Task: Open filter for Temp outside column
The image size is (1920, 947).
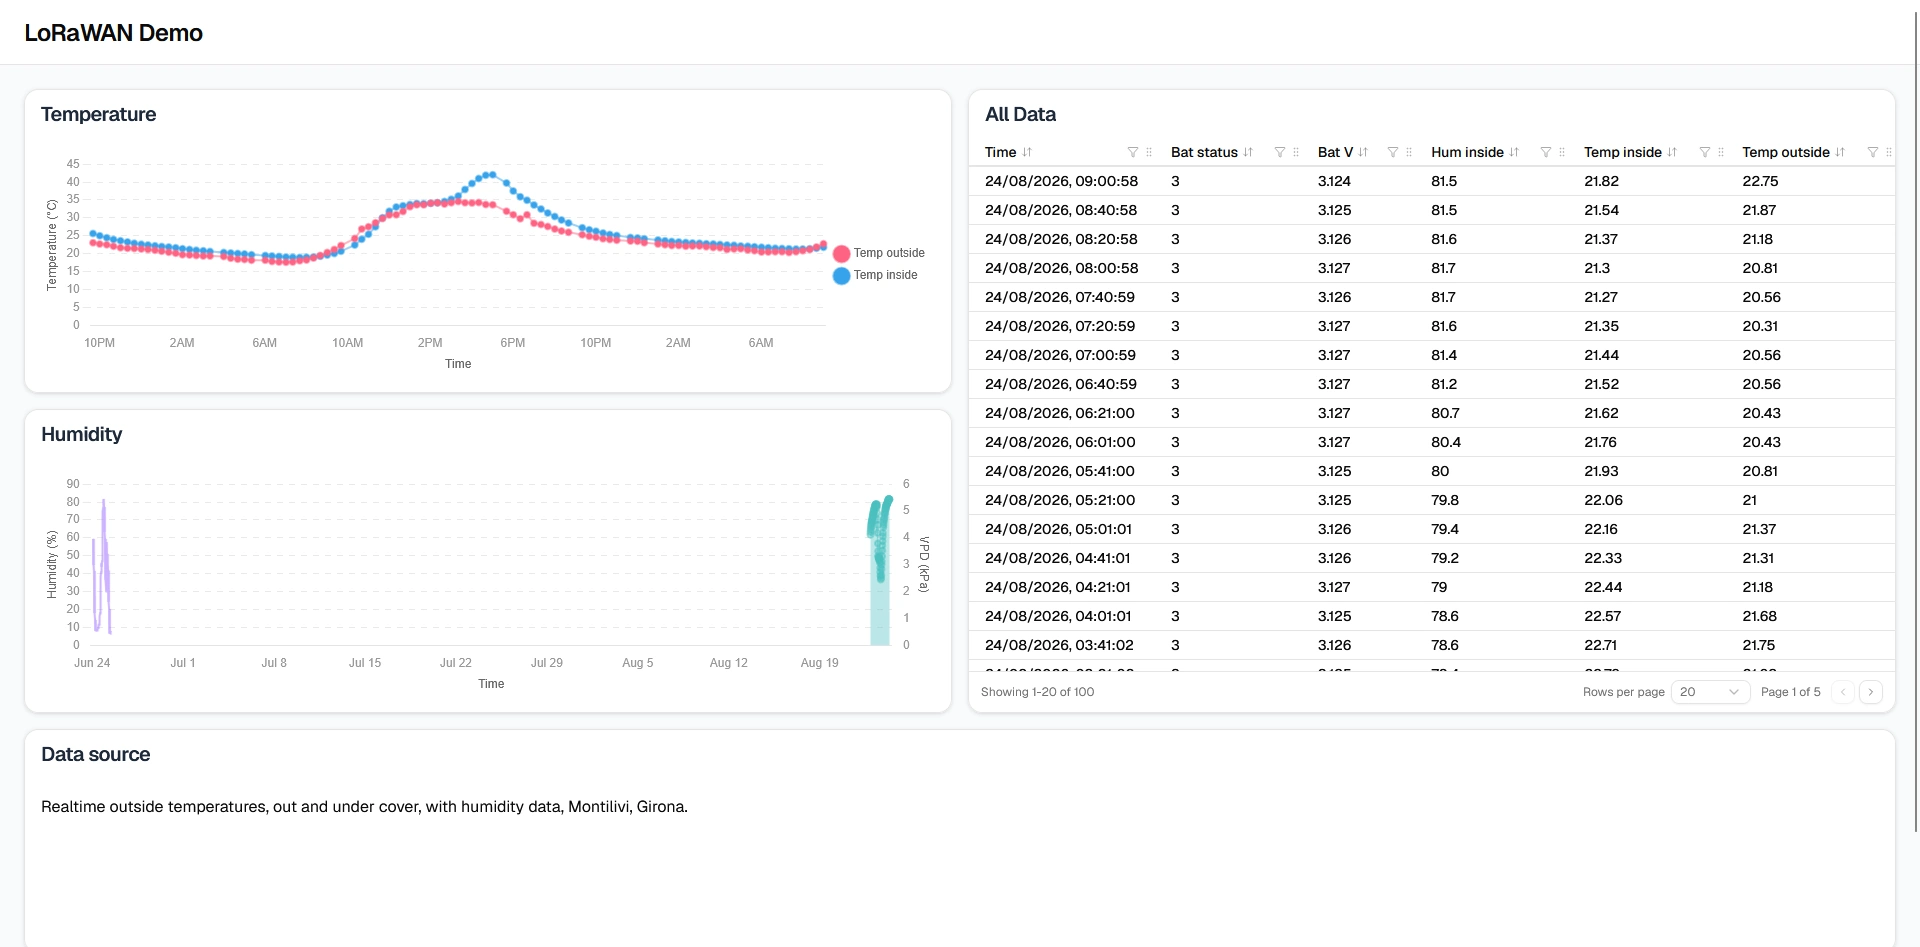Action: [1873, 152]
